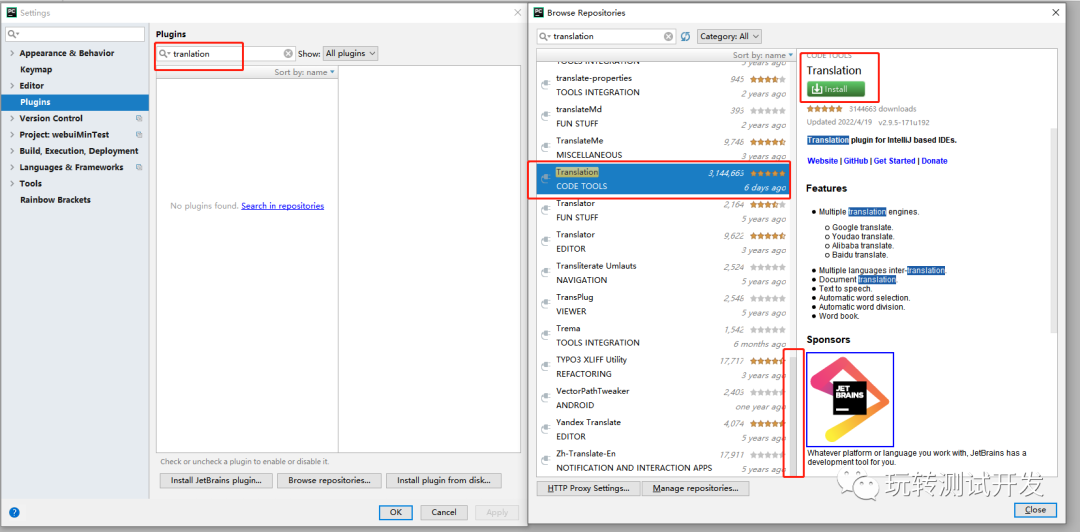Expand Build, Execution, Deployment node

[x=12, y=151]
